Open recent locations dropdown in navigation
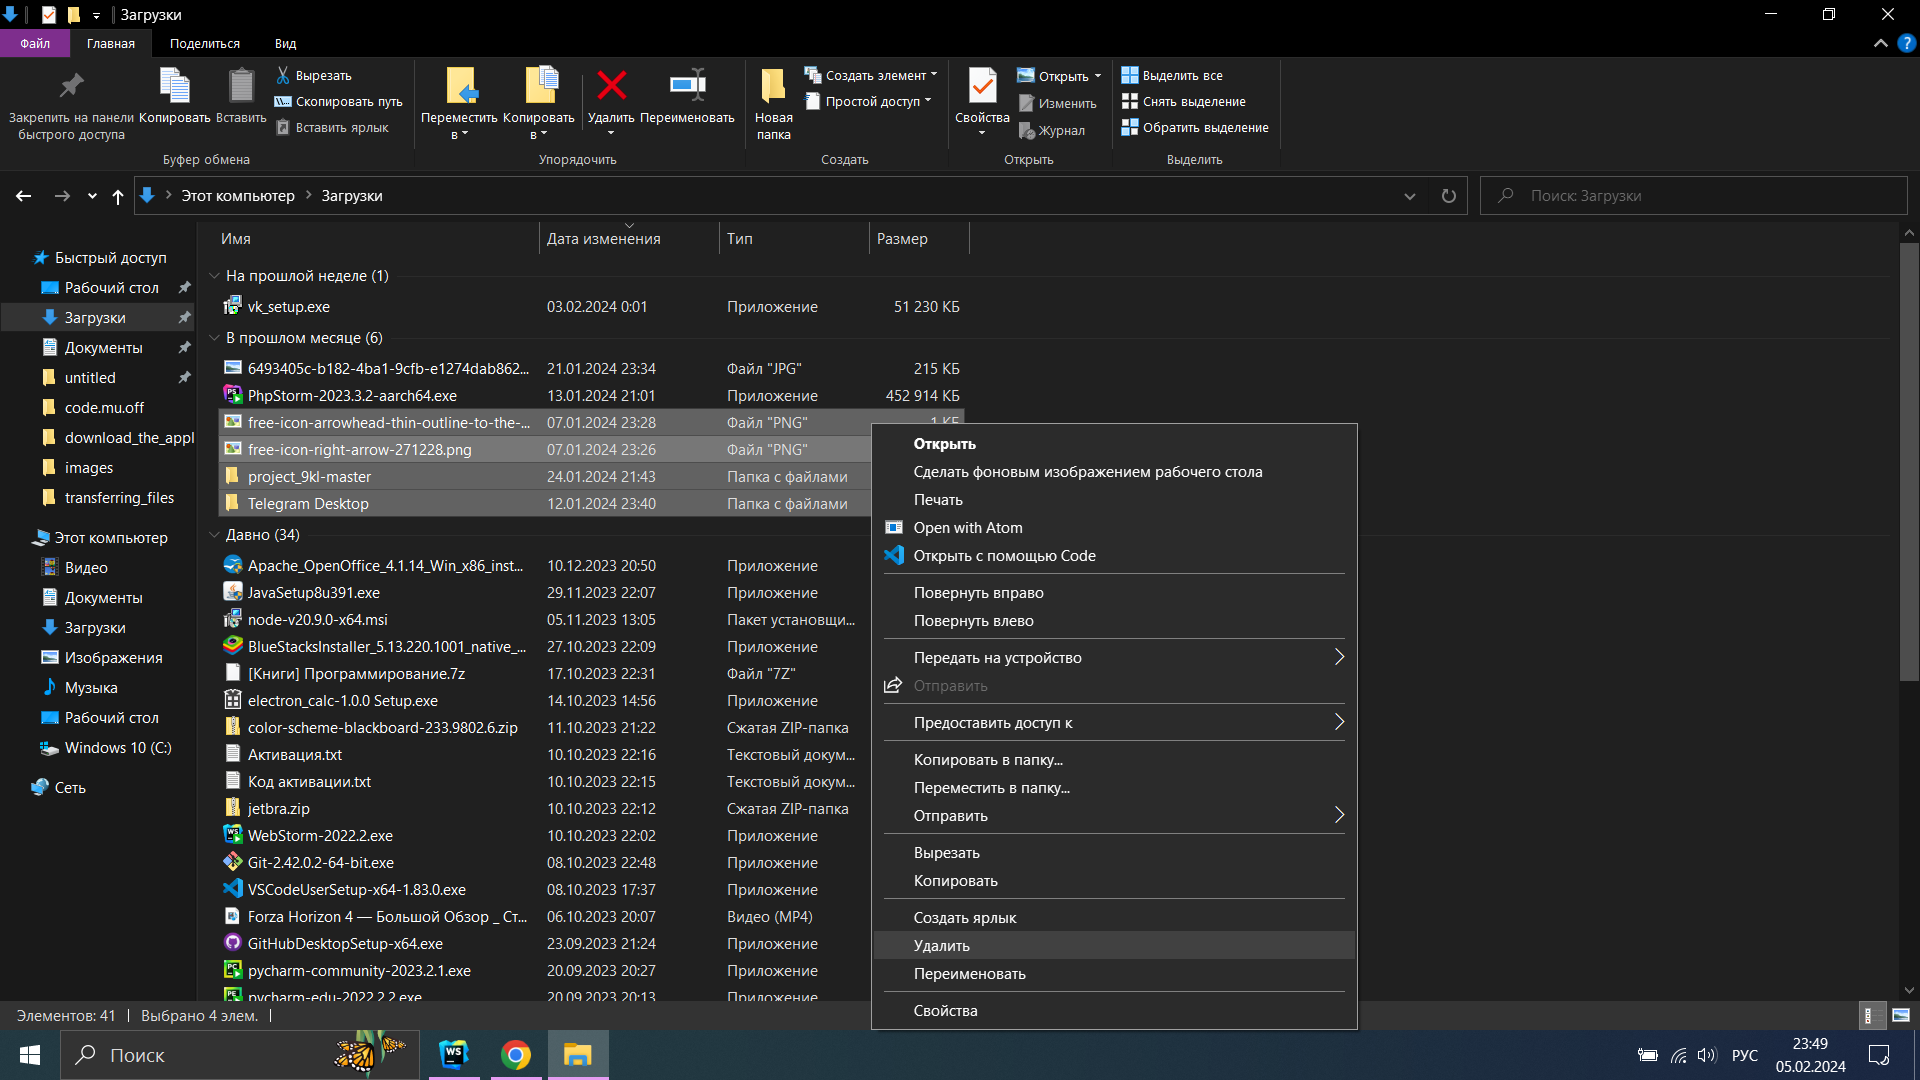 click(92, 196)
